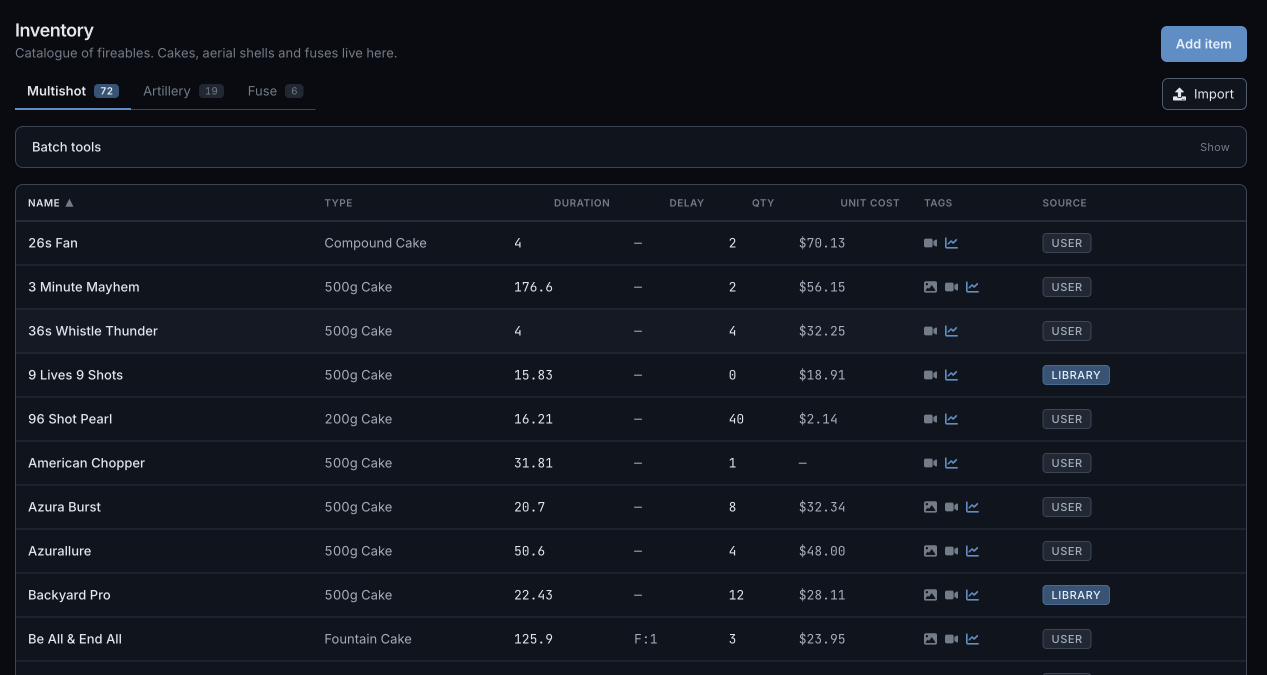Sort by Duration column header
Image resolution: width=1267 pixels, height=675 pixels.
tap(582, 203)
